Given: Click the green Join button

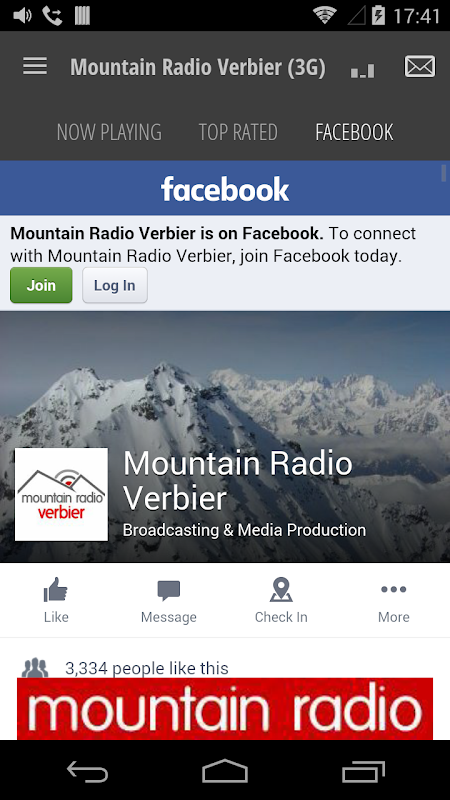Looking at the screenshot, I should click(x=41, y=285).
